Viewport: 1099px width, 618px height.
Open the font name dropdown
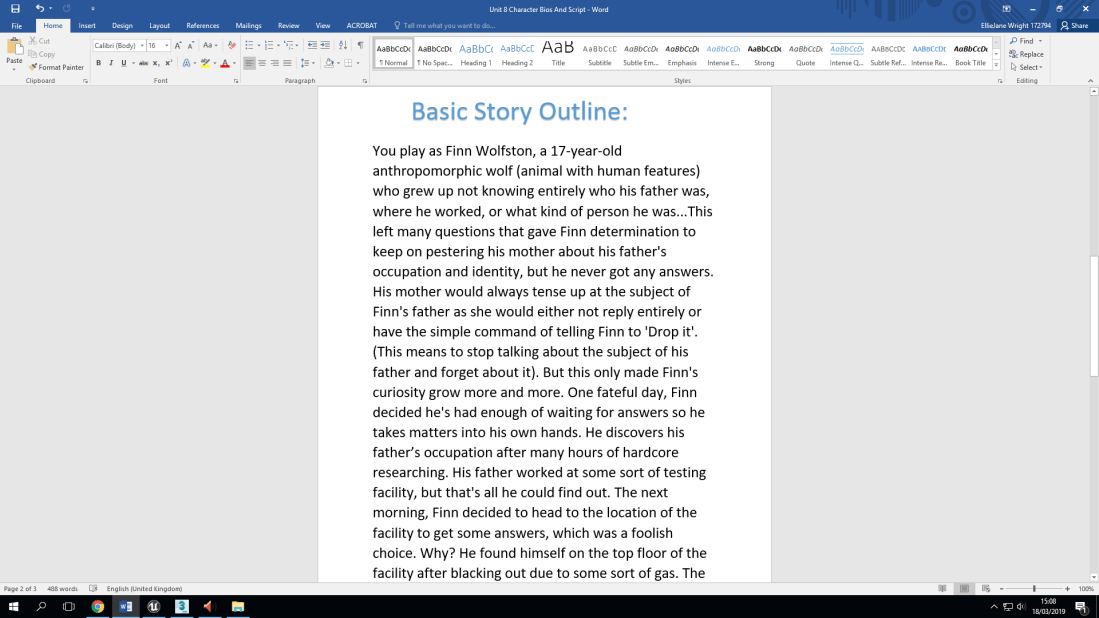coord(142,45)
